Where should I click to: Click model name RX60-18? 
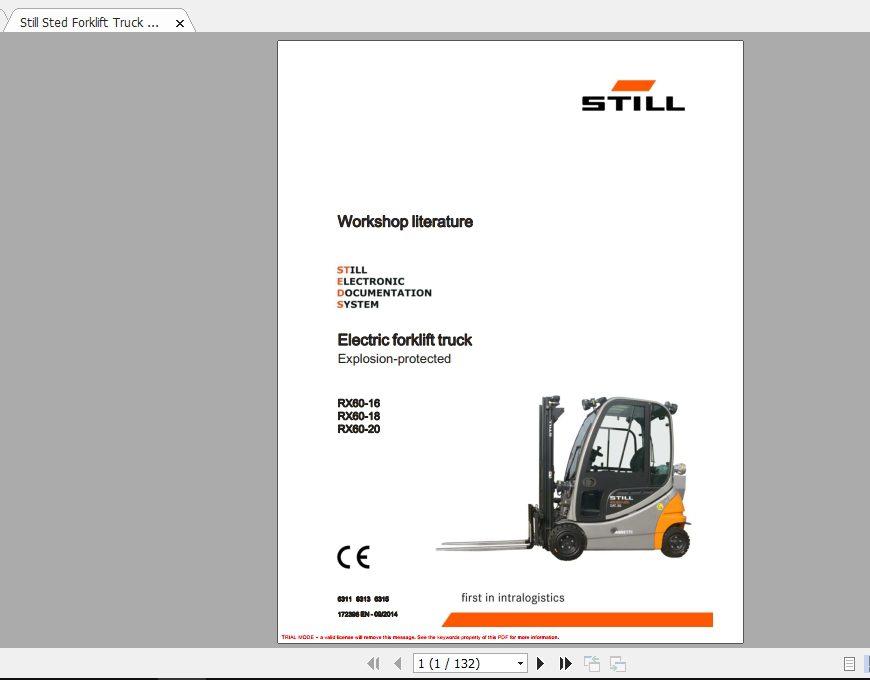click(x=358, y=416)
